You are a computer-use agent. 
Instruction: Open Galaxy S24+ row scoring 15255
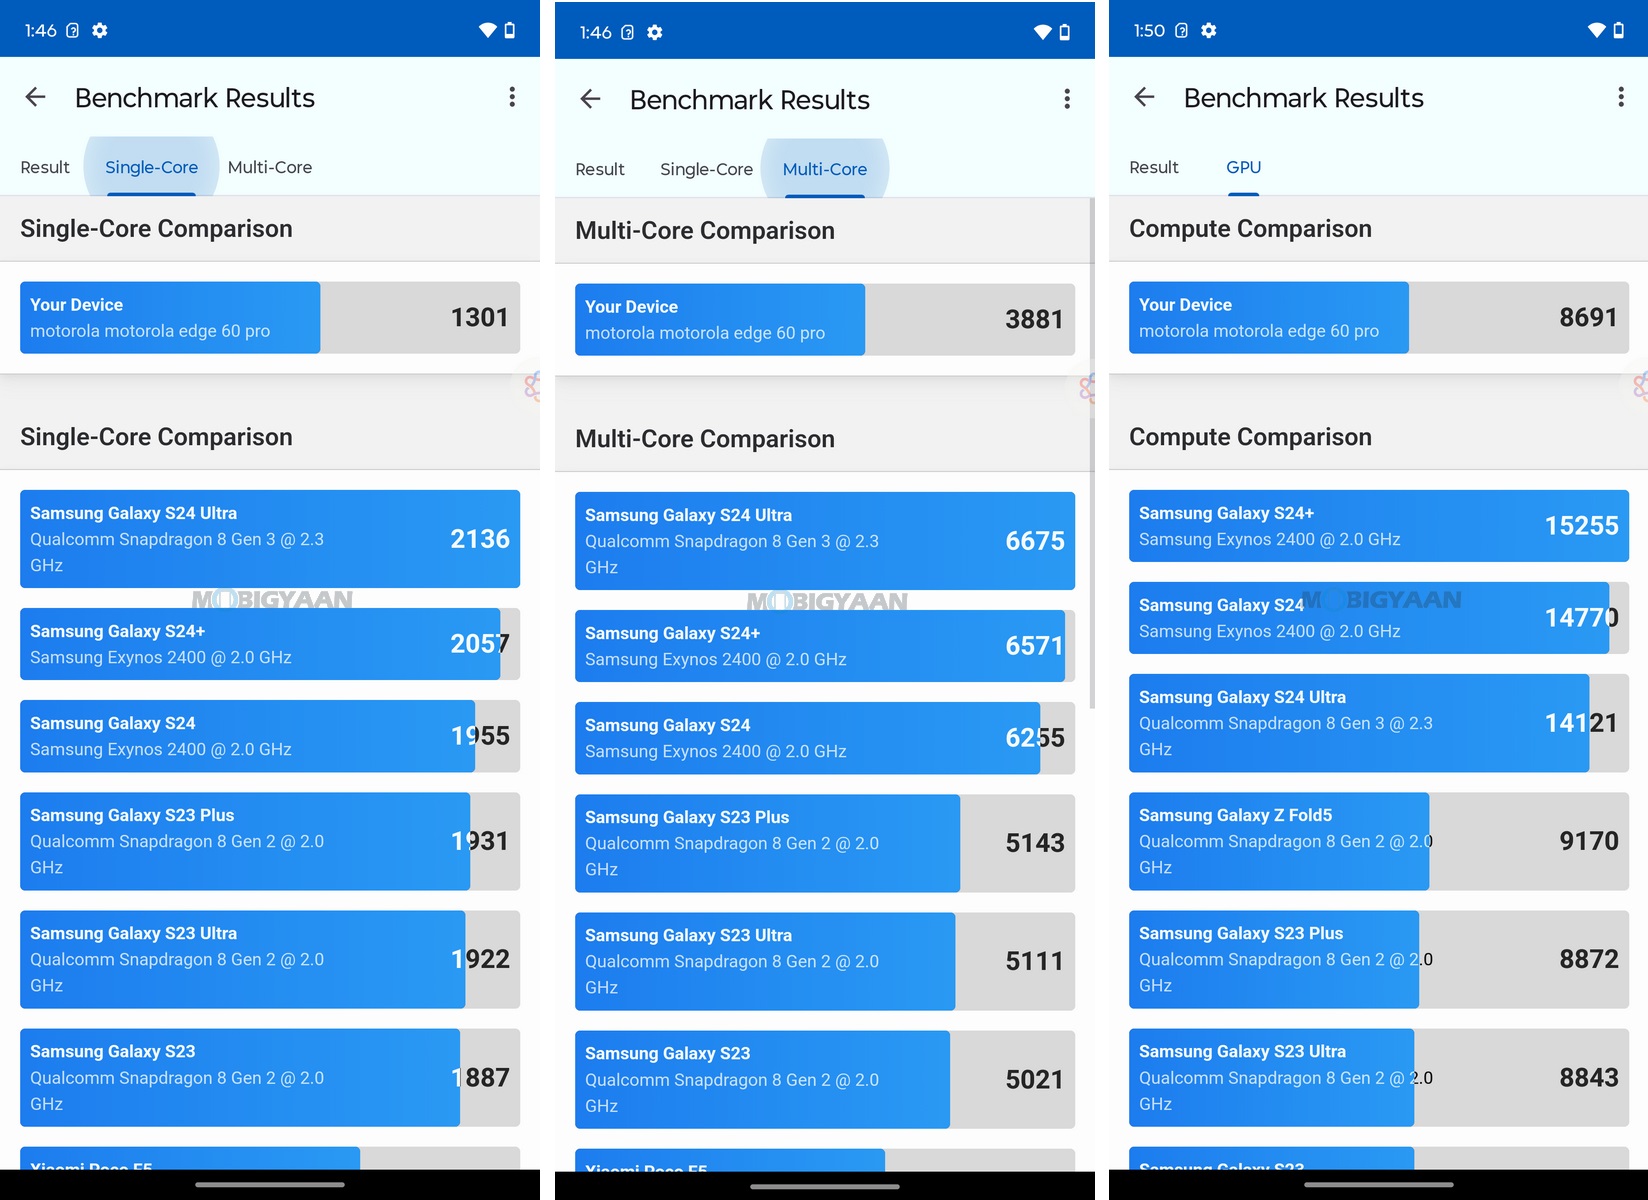[x=1379, y=526]
